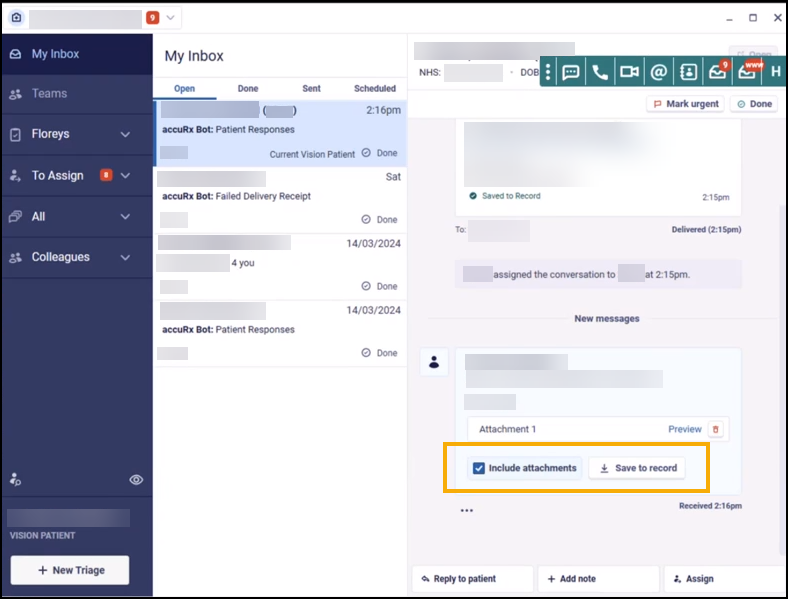The image size is (788, 599).
Task: Switch to the Scheduled tab
Action: [375, 89]
